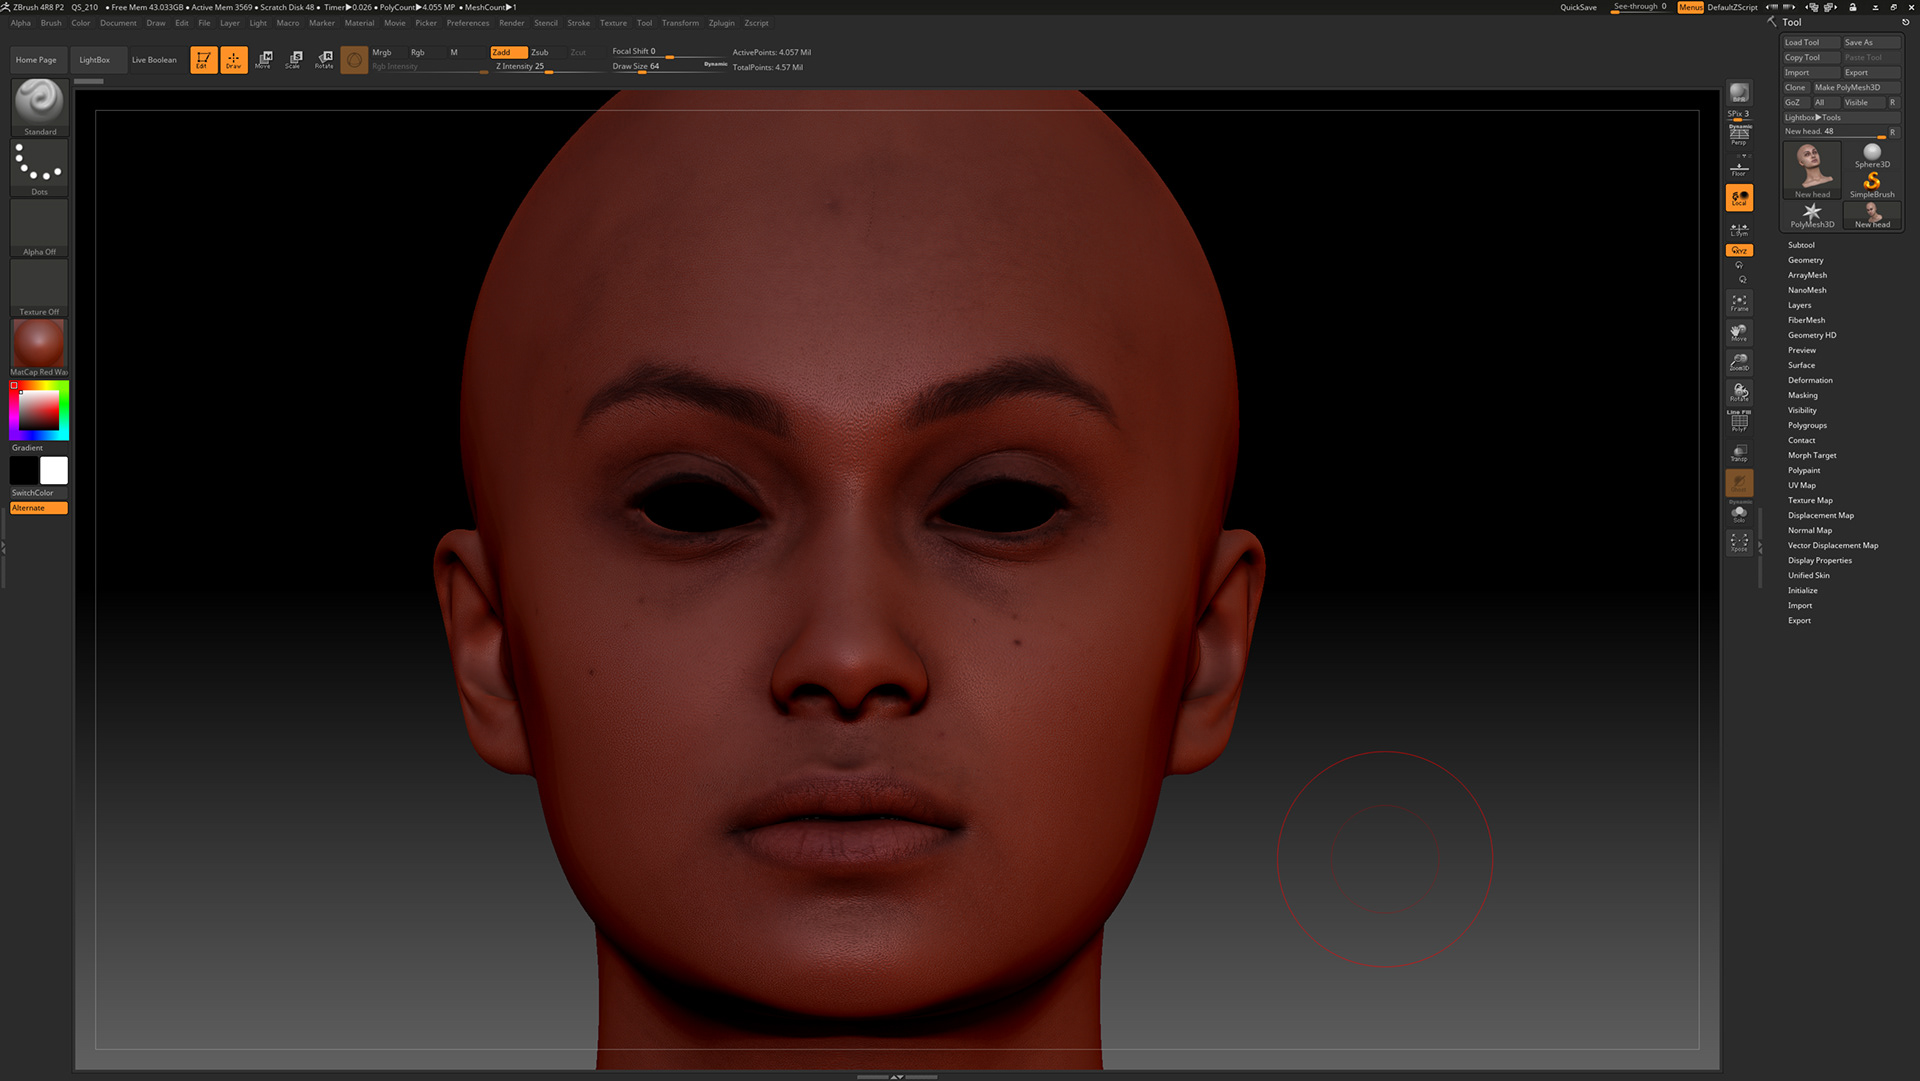1920x1081 pixels.
Task: Open the Render menu
Action: point(511,23)
